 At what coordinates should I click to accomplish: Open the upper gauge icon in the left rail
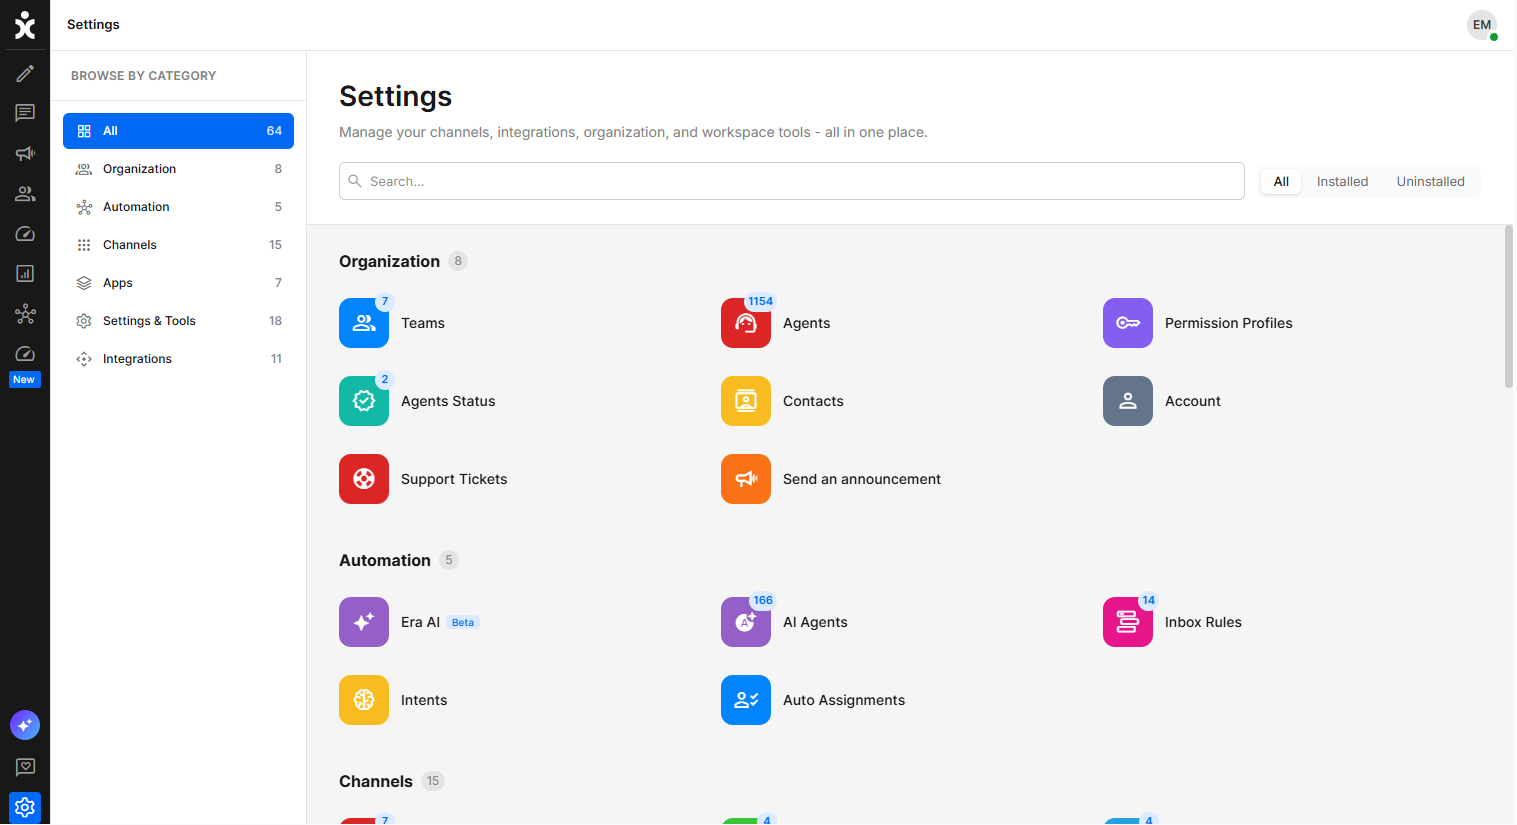click(25, 234)
